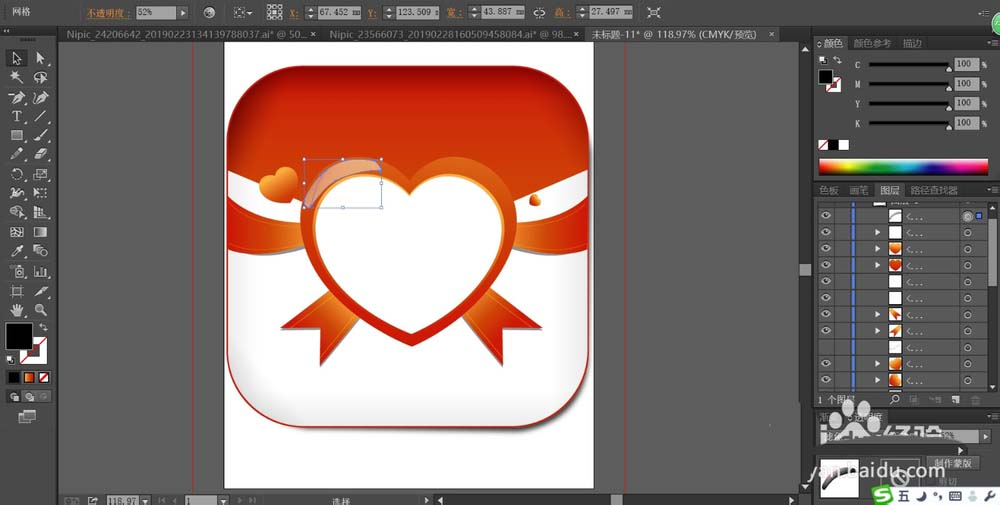This screenshot has width=1000, height=505.
Task: Select the Type tool
Action: [x=17, y=117]
